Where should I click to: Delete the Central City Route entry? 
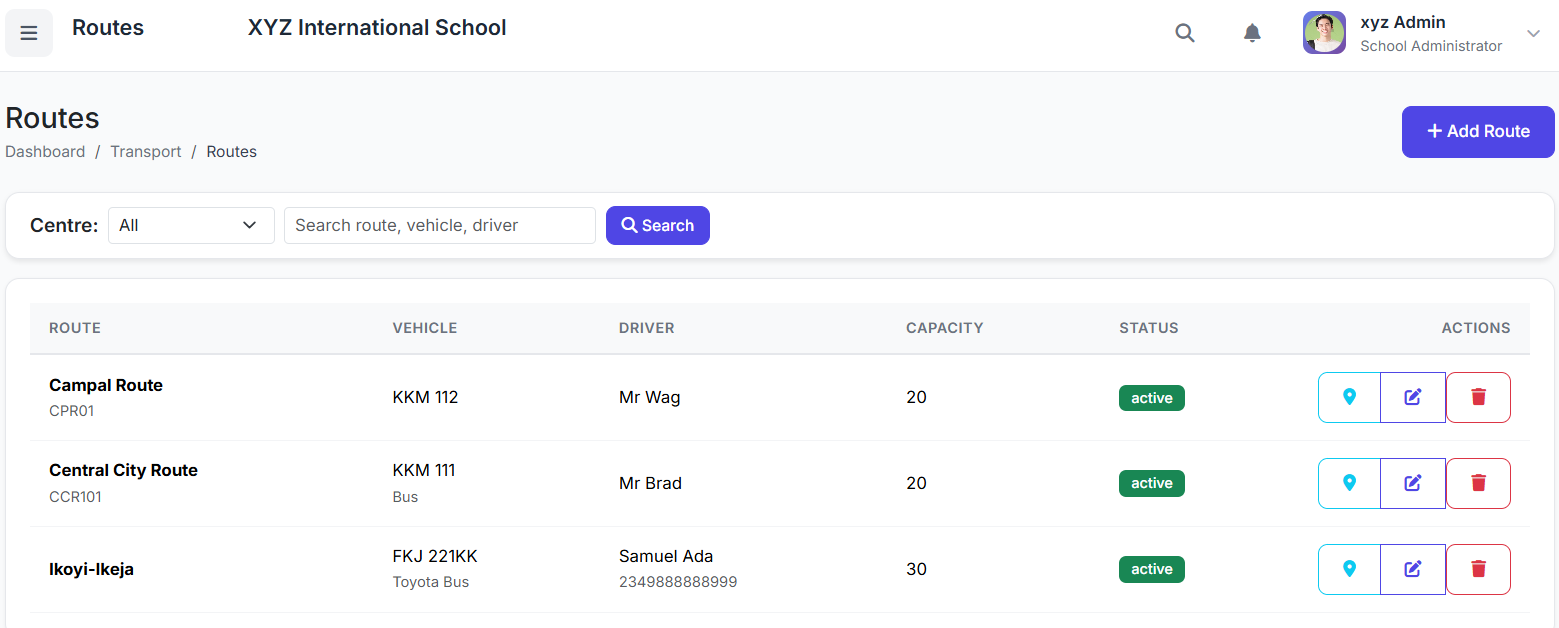click(1478, 484)
